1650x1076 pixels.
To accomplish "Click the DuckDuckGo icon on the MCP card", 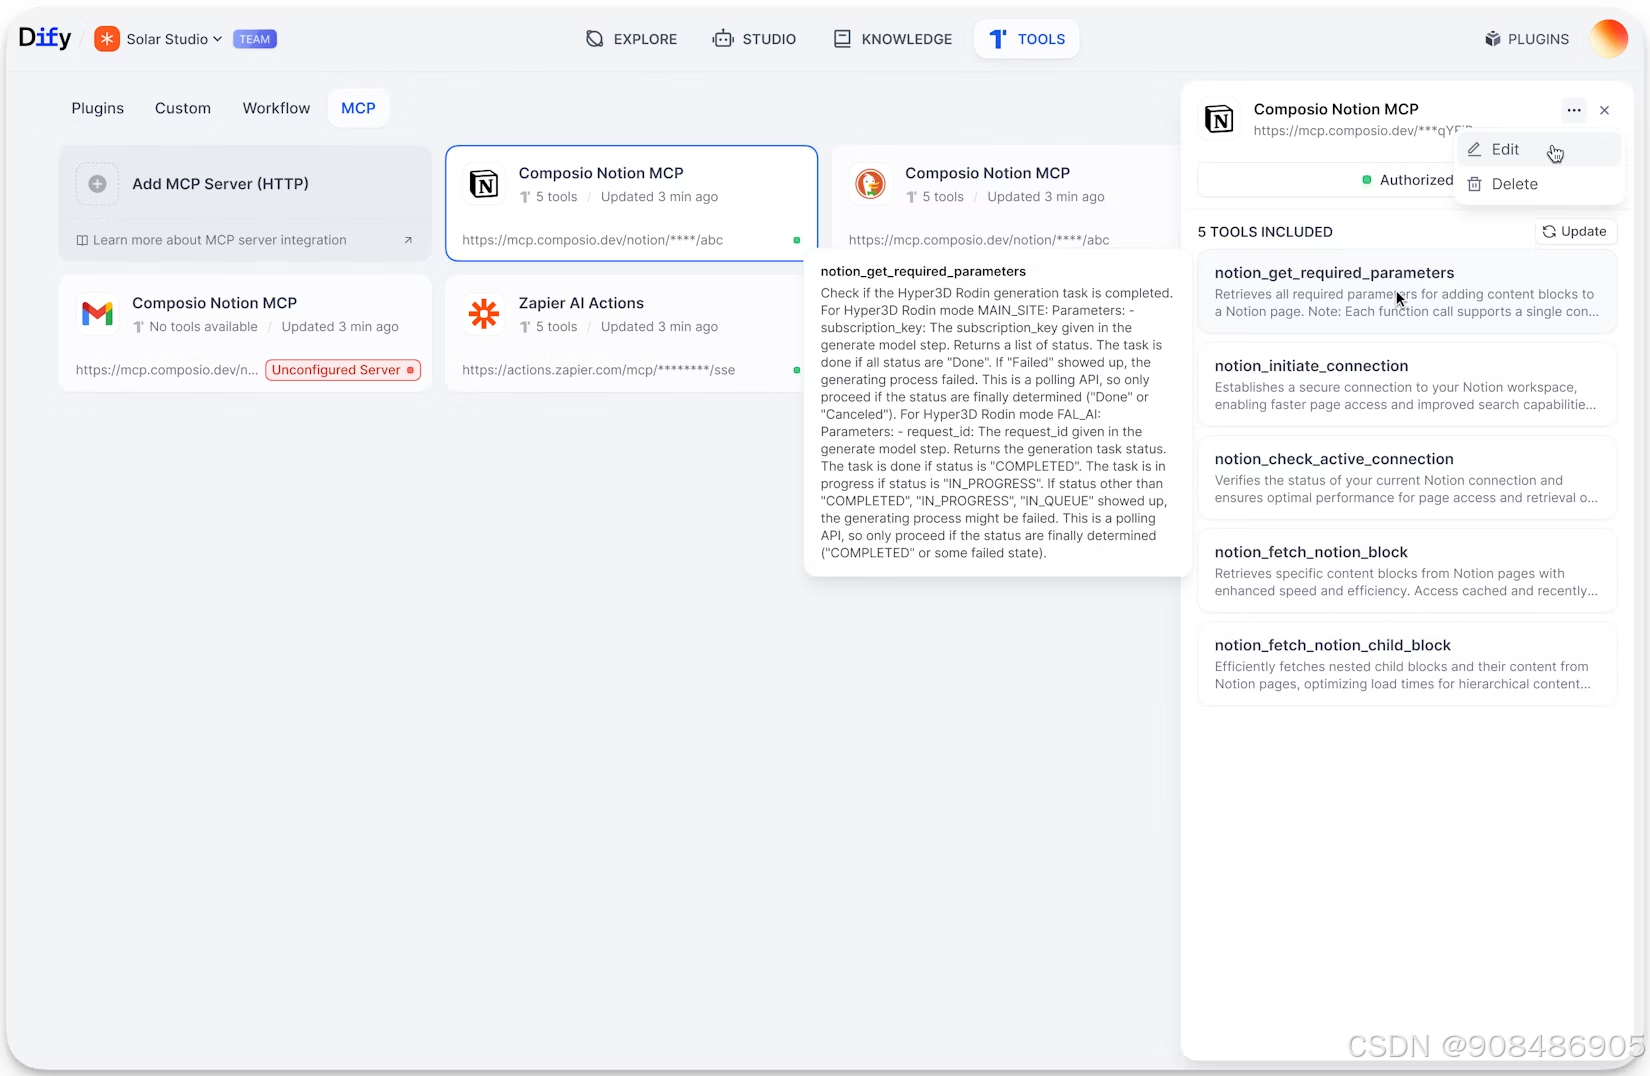I will [870, 184].
